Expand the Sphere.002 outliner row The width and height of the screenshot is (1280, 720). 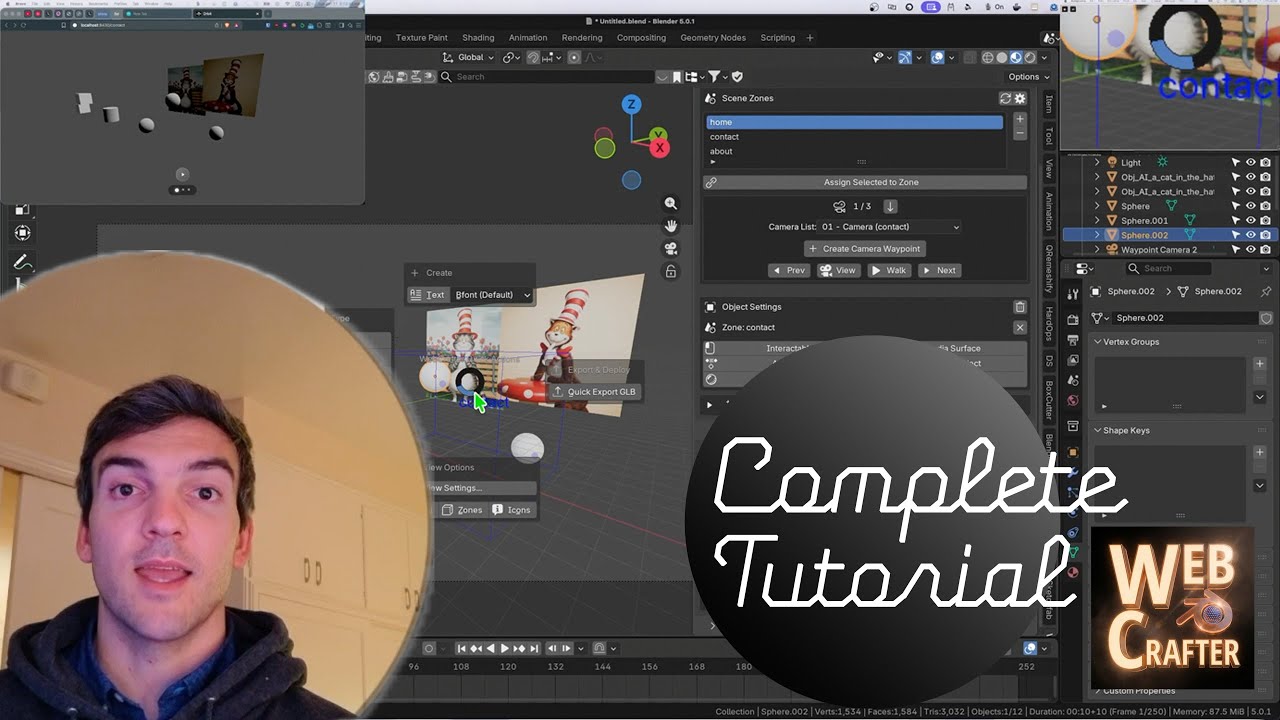[1097, 235]
